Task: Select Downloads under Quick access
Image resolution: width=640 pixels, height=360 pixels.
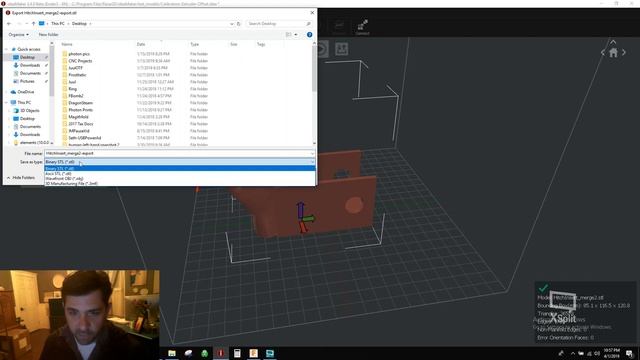Action: point(30,65)
